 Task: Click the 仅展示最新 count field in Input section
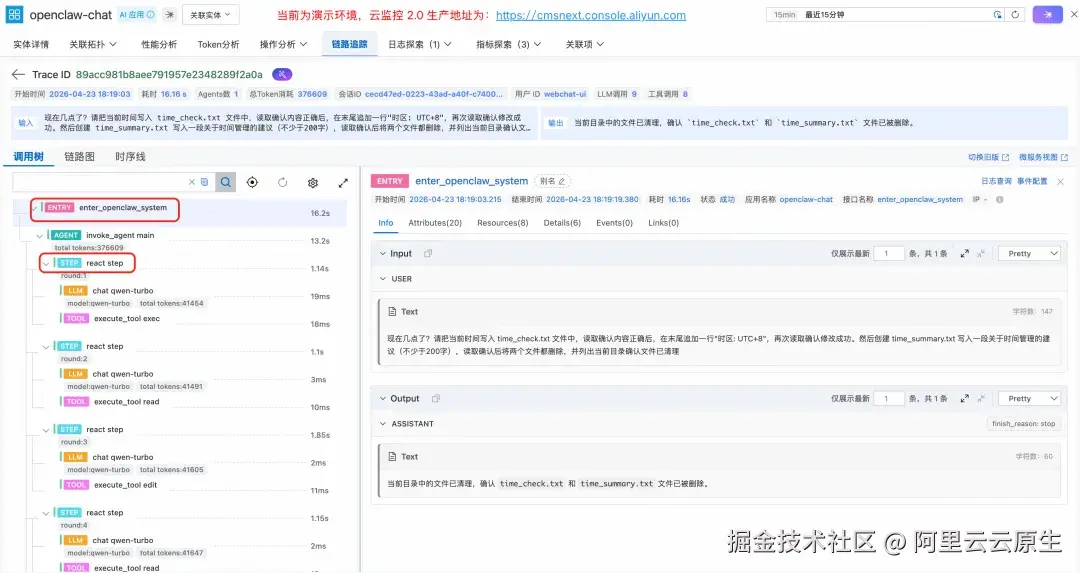pos(889,253)
